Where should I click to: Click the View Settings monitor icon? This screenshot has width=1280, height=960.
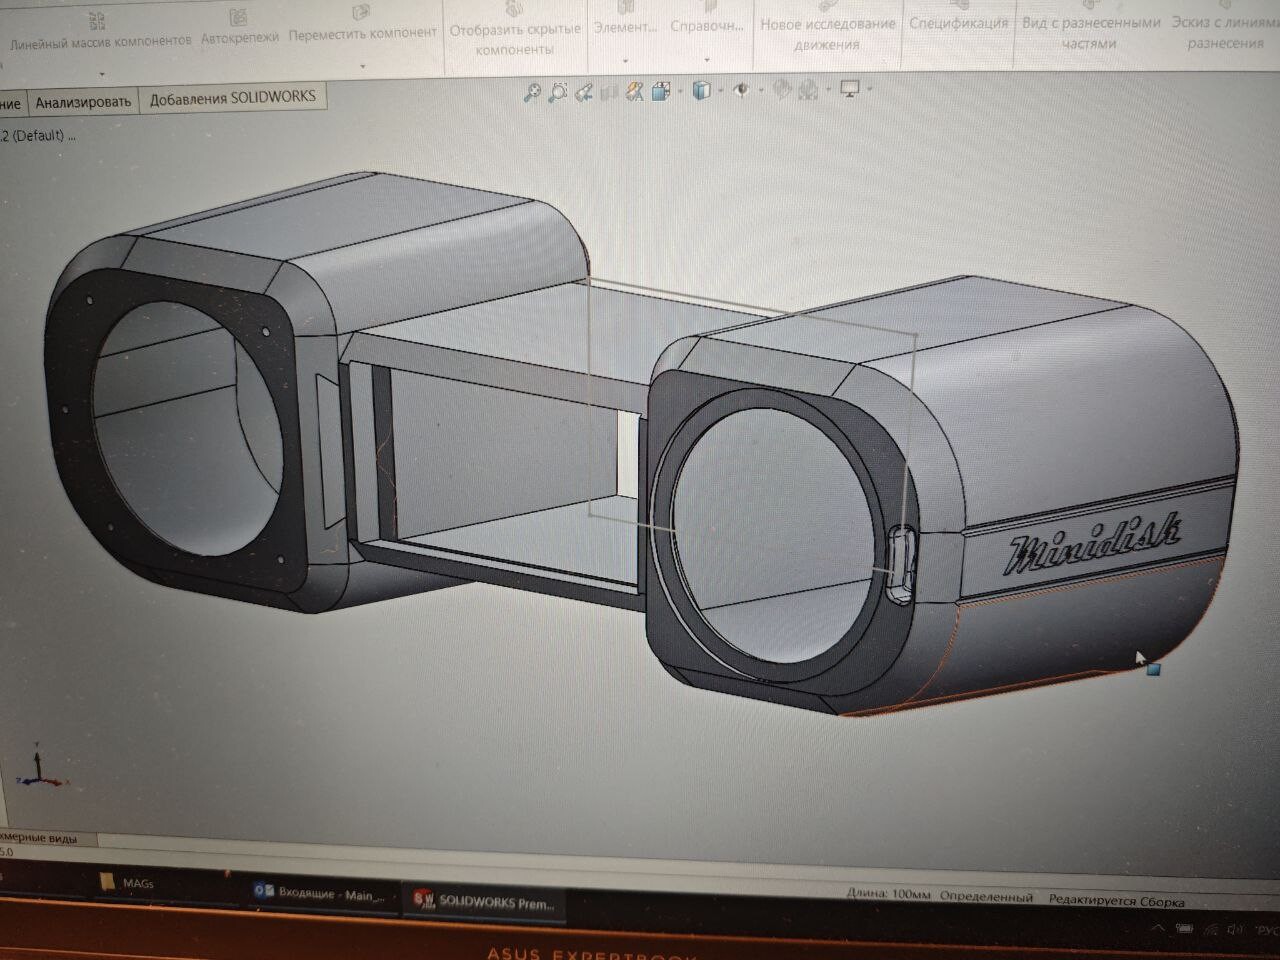coord(850,89)
